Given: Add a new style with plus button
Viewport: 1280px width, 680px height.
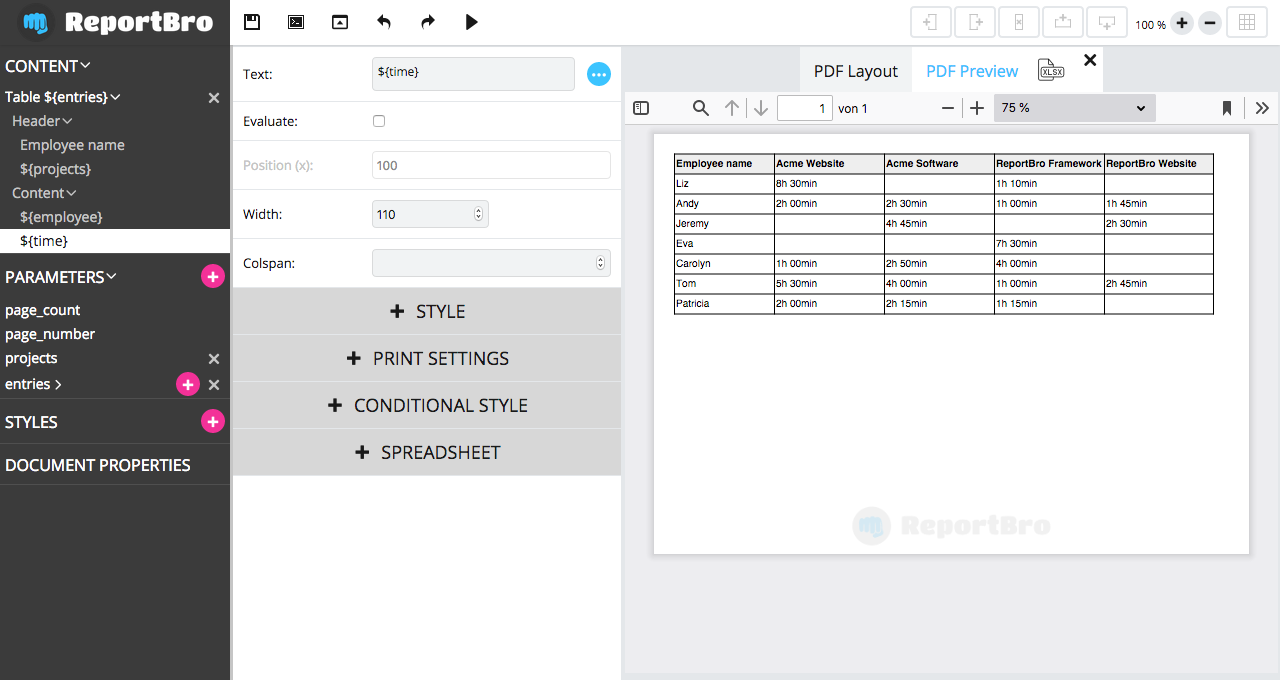Looking at the screenshot, I should [213, 422].
